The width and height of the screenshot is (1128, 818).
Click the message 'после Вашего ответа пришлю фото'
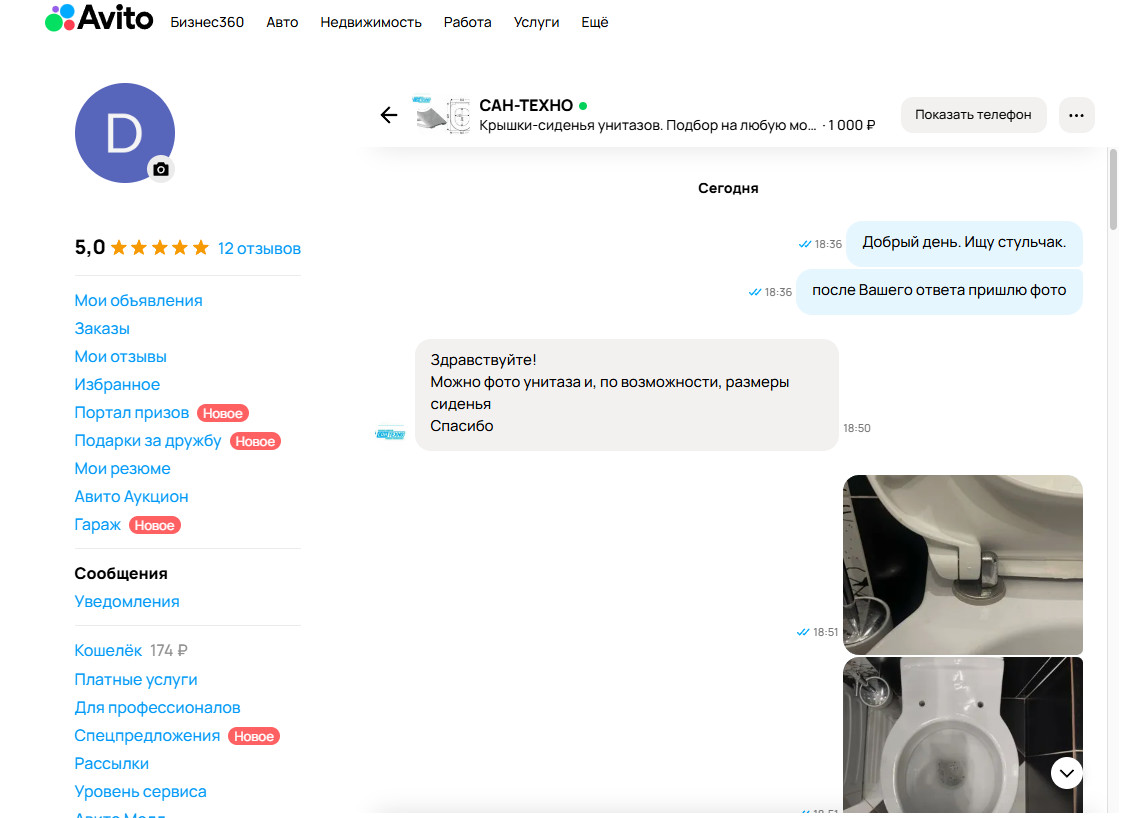(939, 291)
